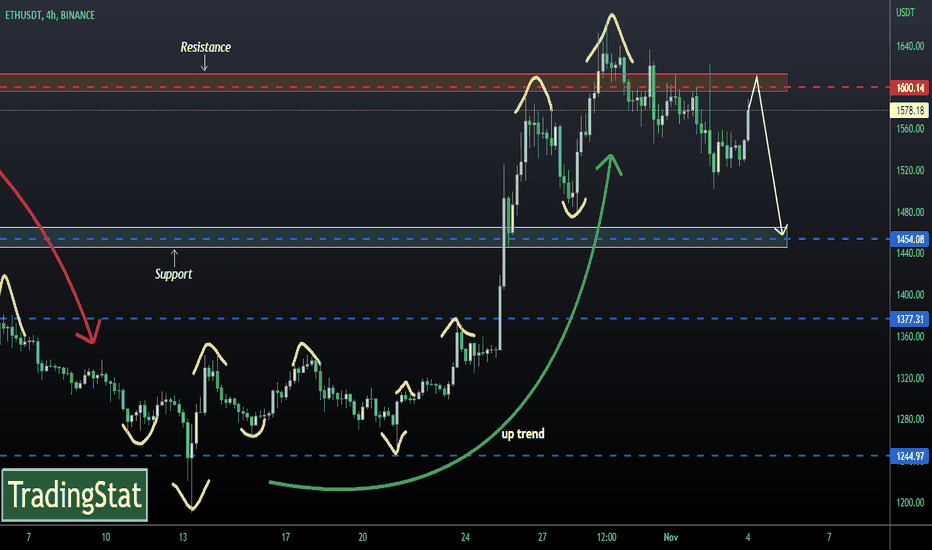Click the 1320.00 price axis value

click(x=910, y=378)
